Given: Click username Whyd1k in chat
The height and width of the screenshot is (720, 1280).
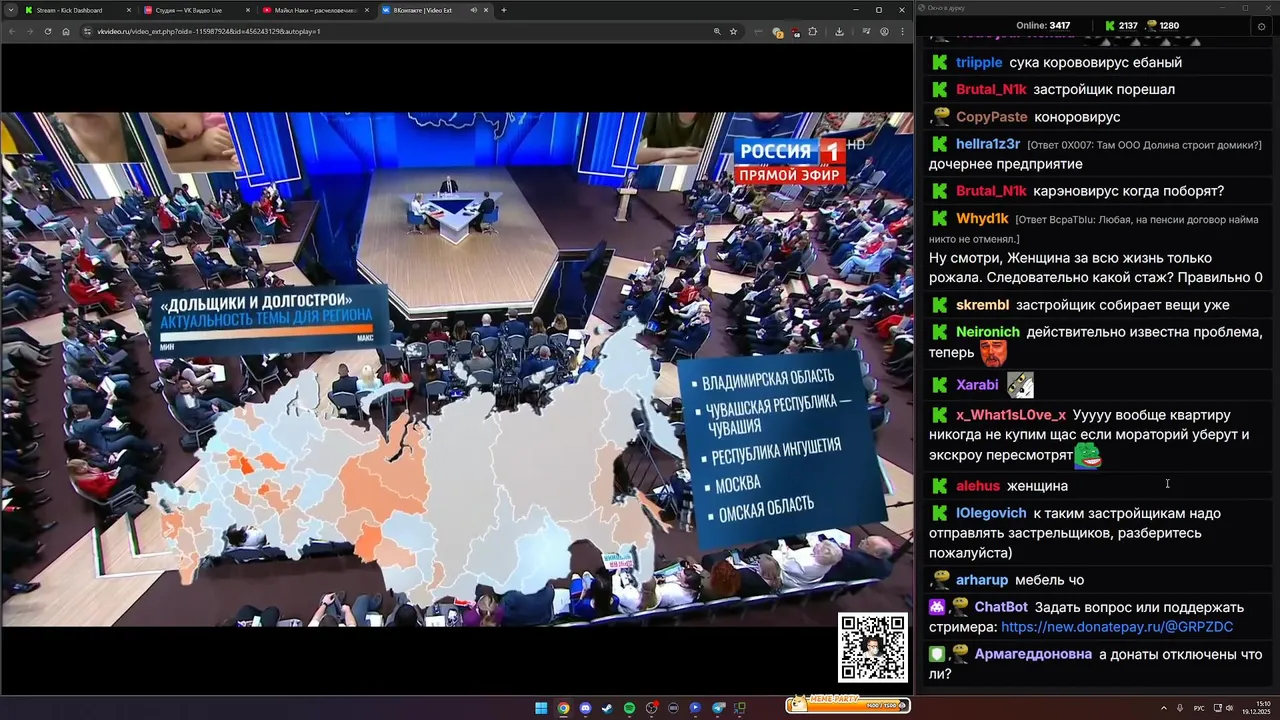Looking at the screenshot, I should click(x=982, y=218).
